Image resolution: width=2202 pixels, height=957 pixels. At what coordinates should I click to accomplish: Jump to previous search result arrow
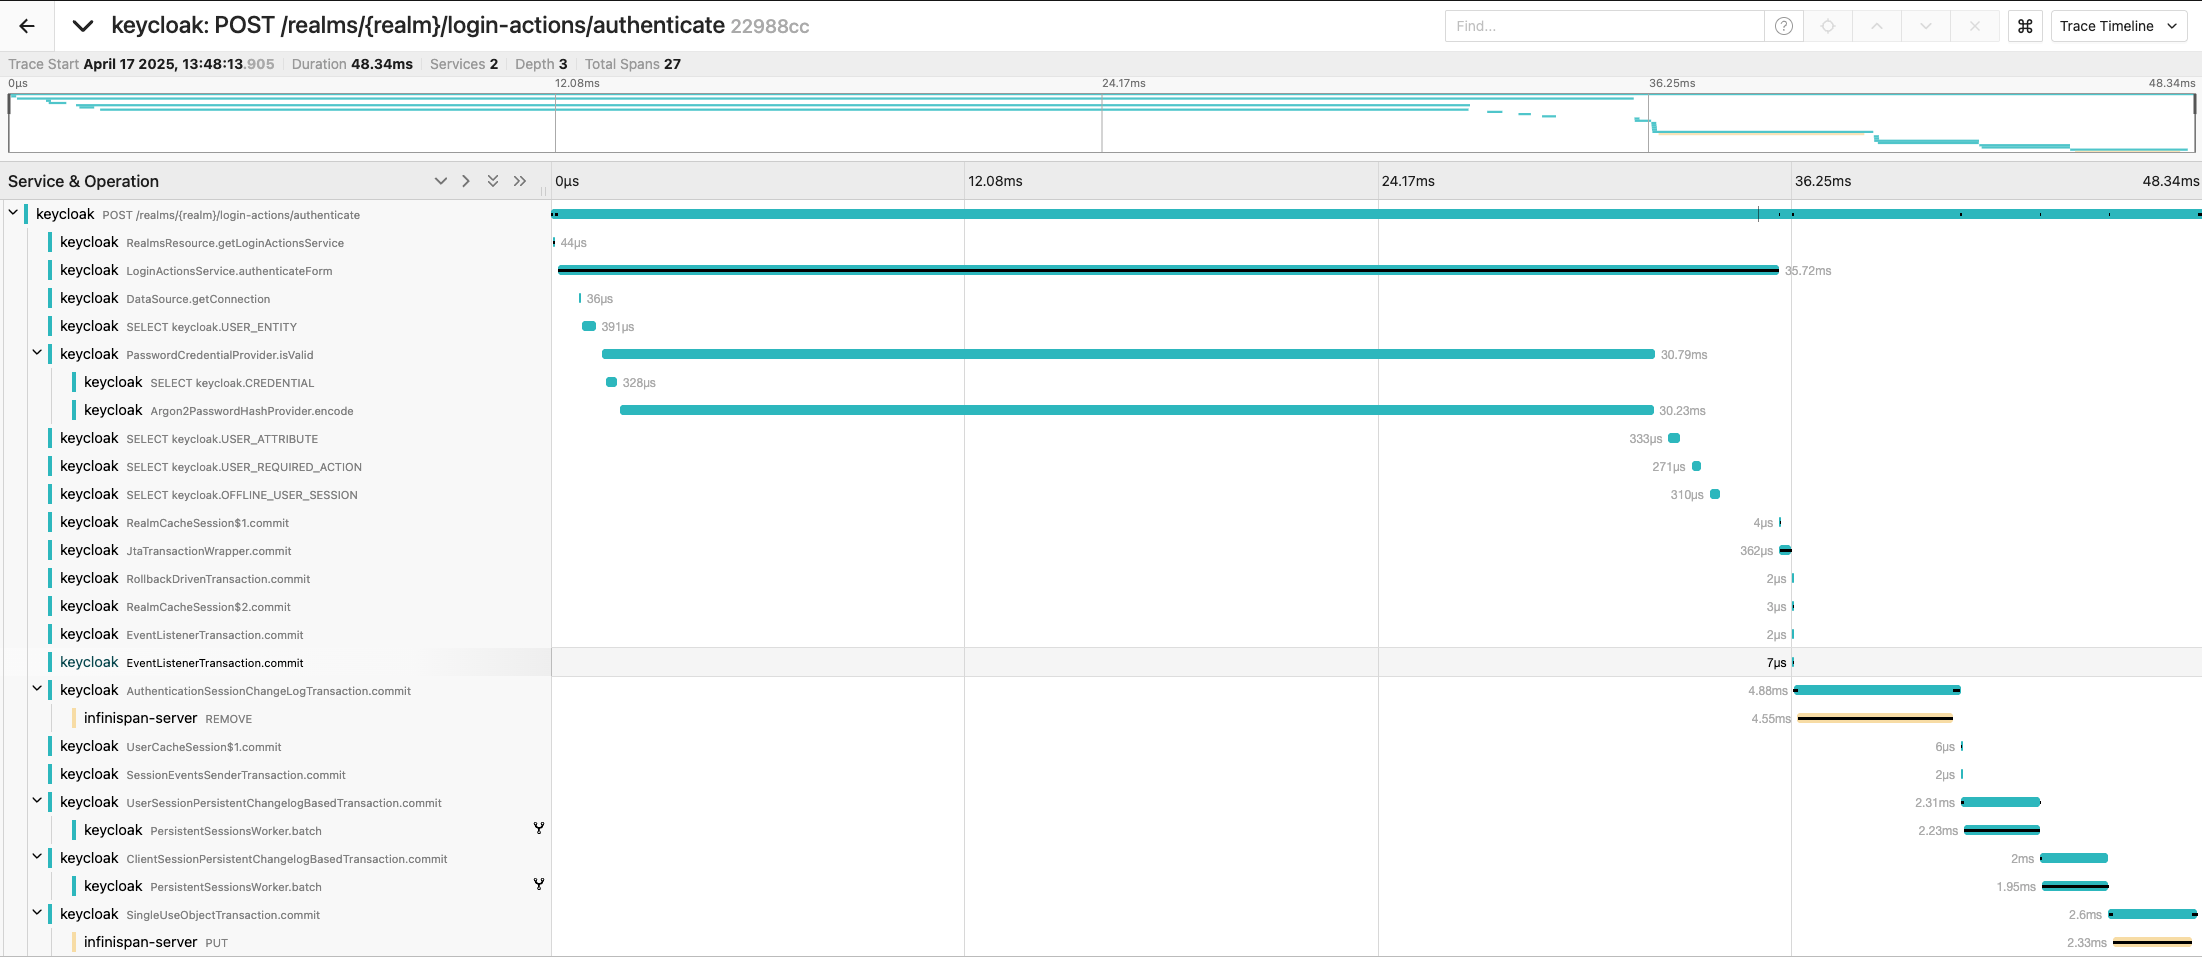[1877, 26]
